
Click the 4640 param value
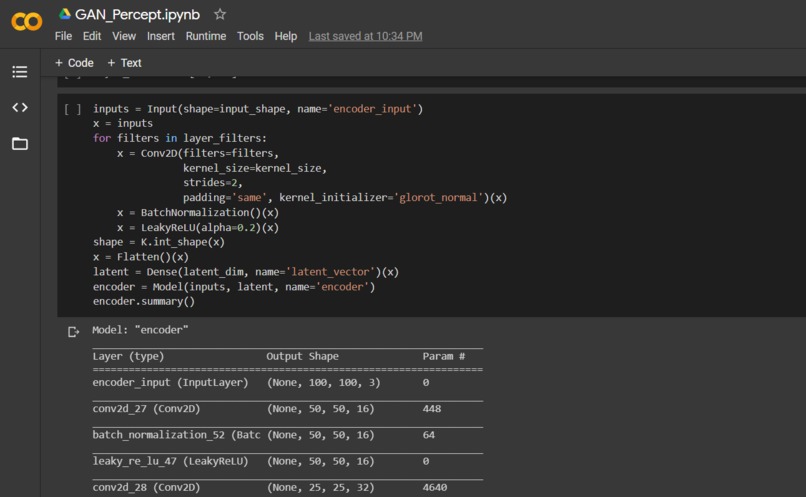(435, 487)
